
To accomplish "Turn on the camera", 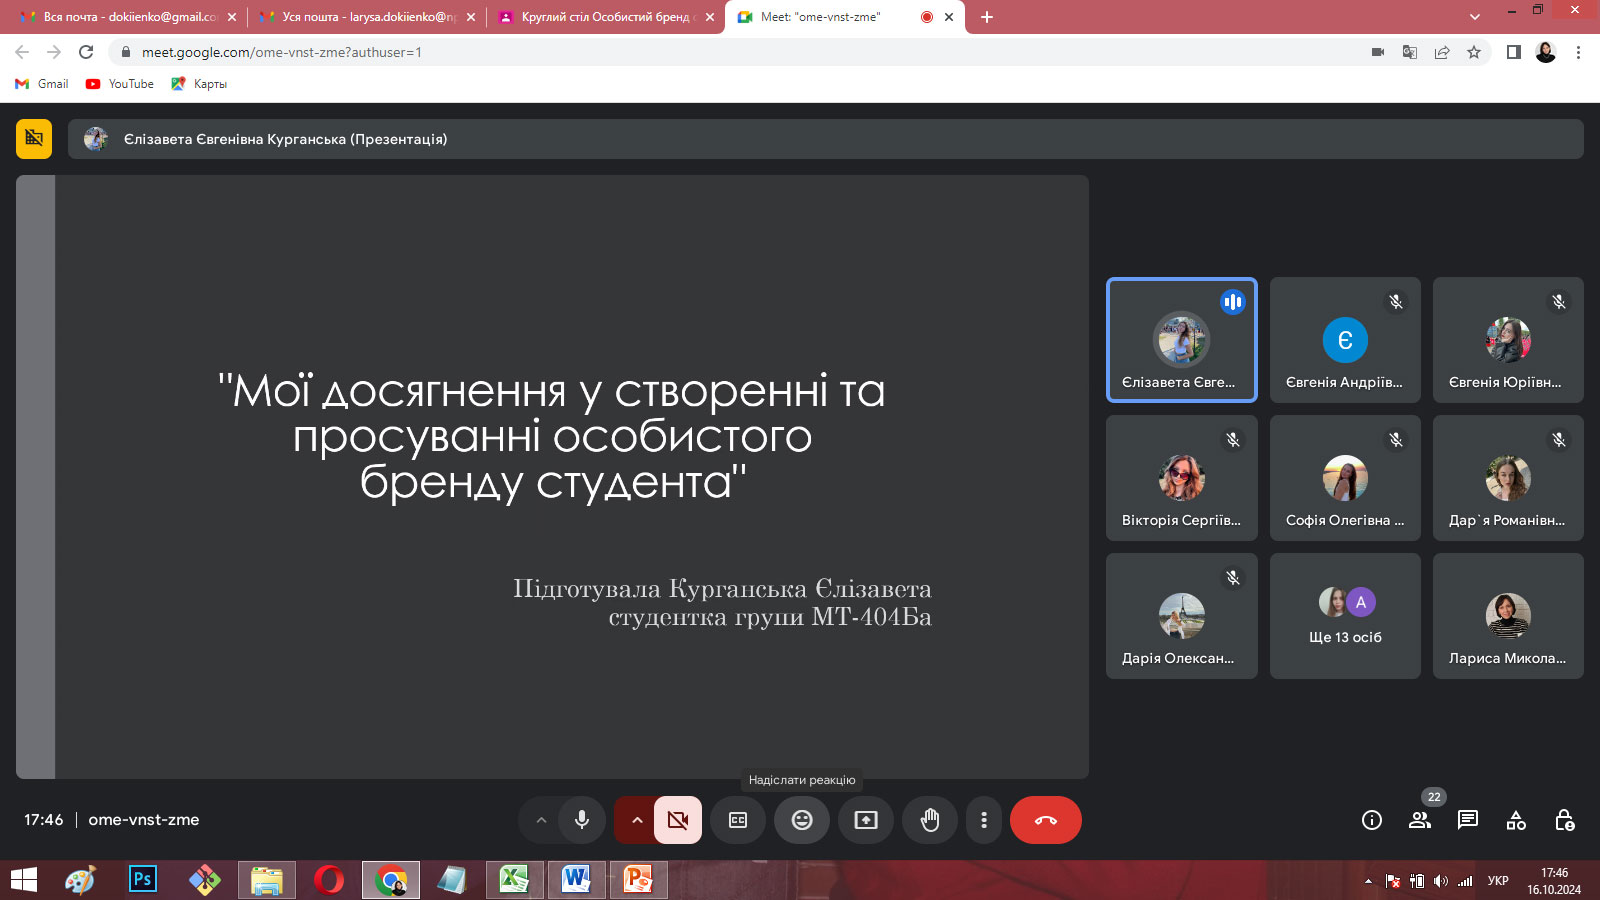I will [x=678, y=820].
